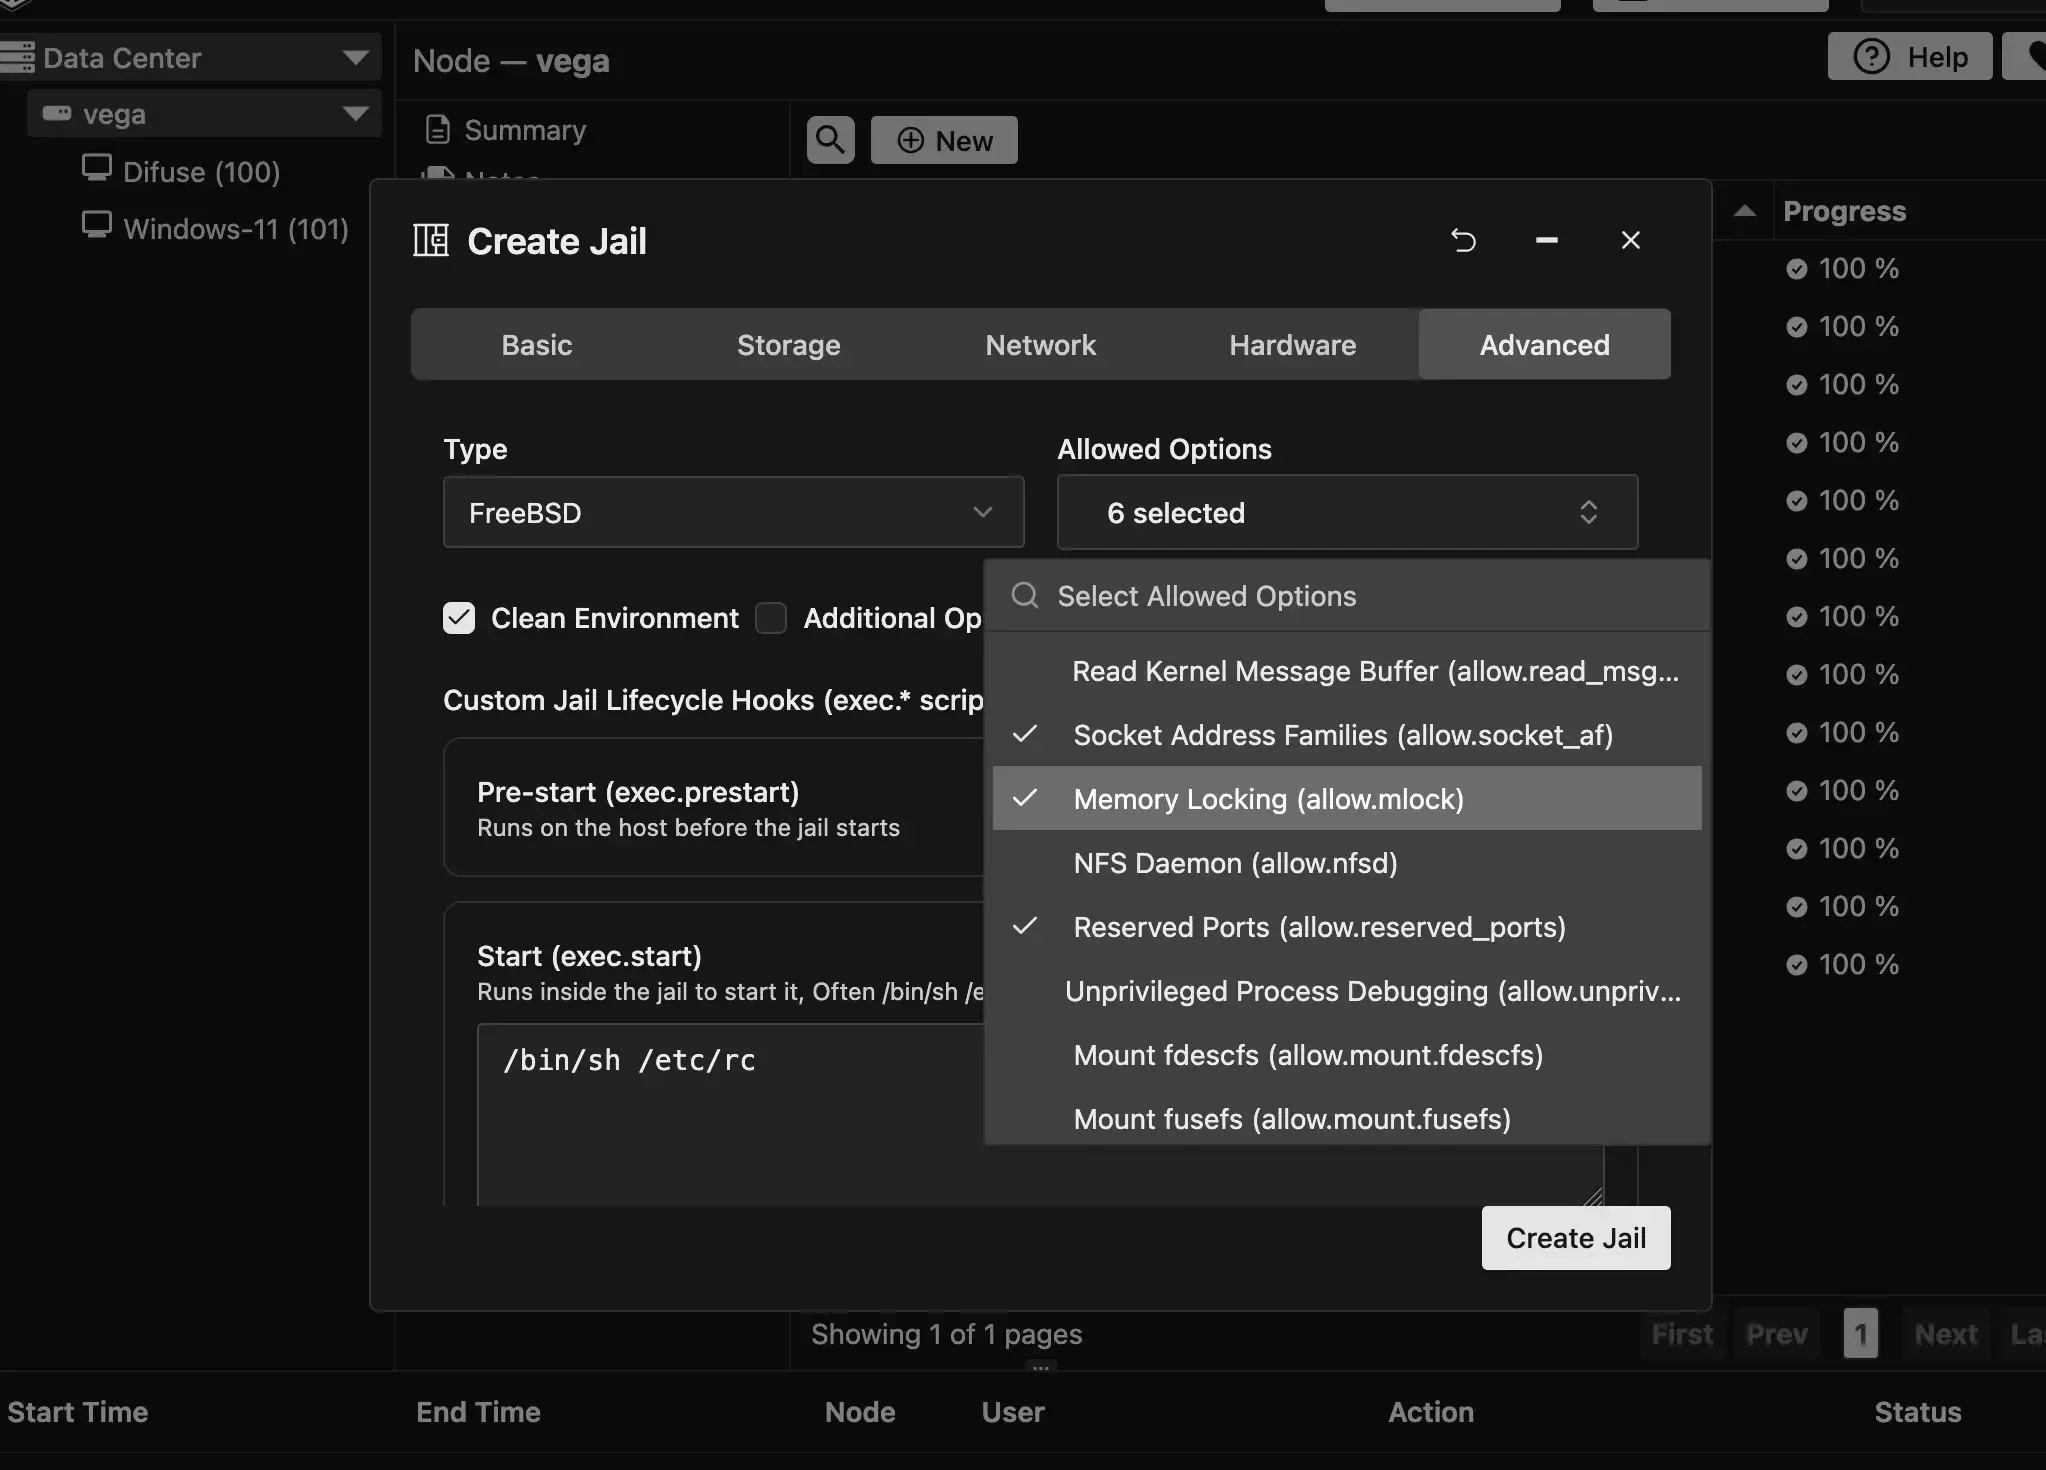Viewport: 2046px width, 1470px height.
Task: Click the Summary document icon
Action: click(438, 130)
